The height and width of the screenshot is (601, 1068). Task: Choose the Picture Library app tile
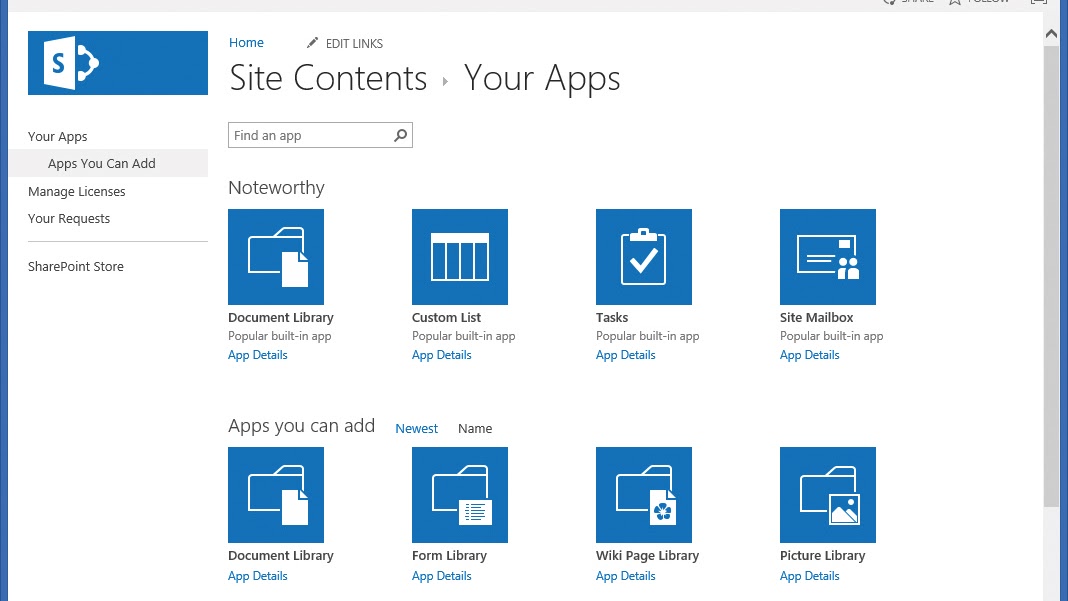[x=828, y=495]
